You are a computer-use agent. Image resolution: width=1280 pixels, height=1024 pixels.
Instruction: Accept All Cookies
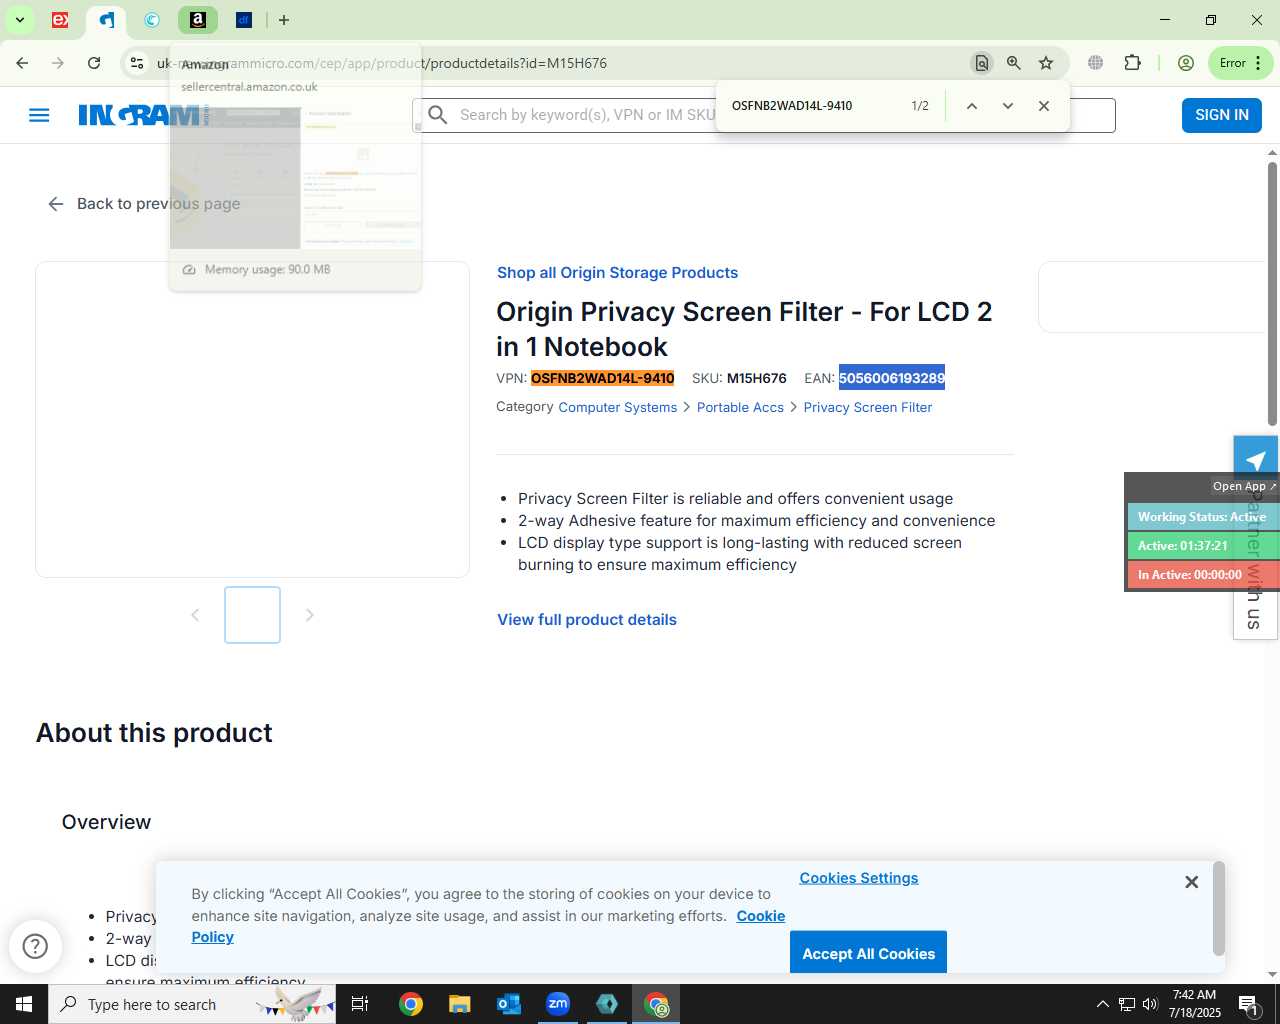click(x=868, y=953)
